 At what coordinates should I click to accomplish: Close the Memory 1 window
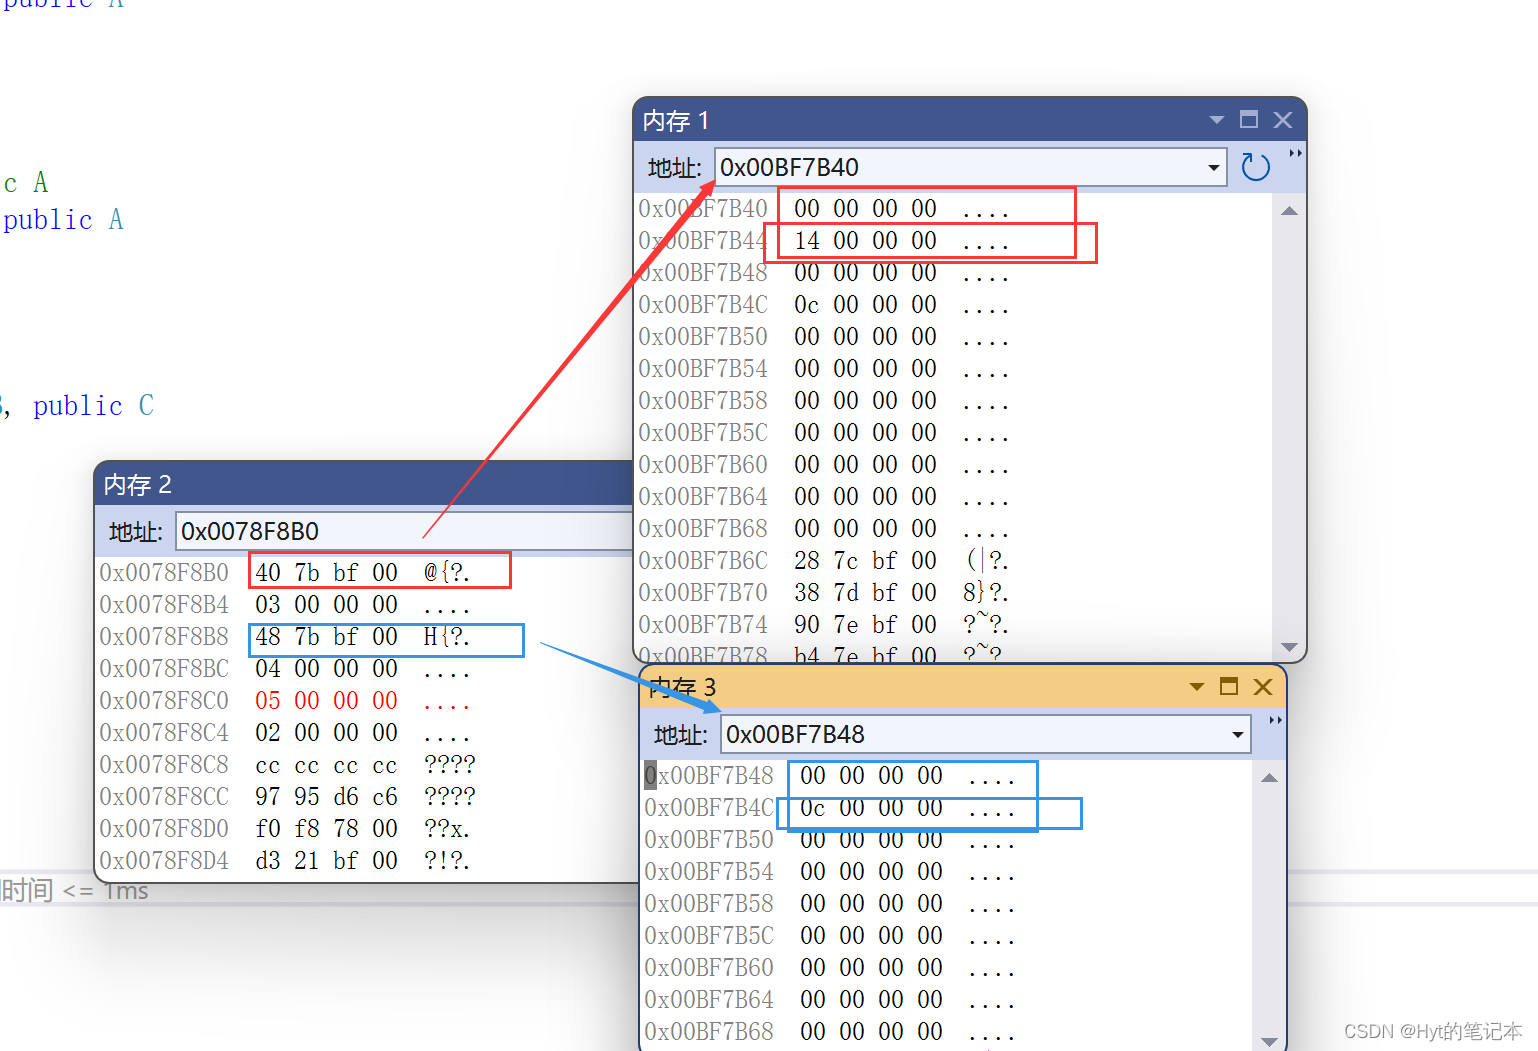pyautogui.click(x=1283, y=120)
